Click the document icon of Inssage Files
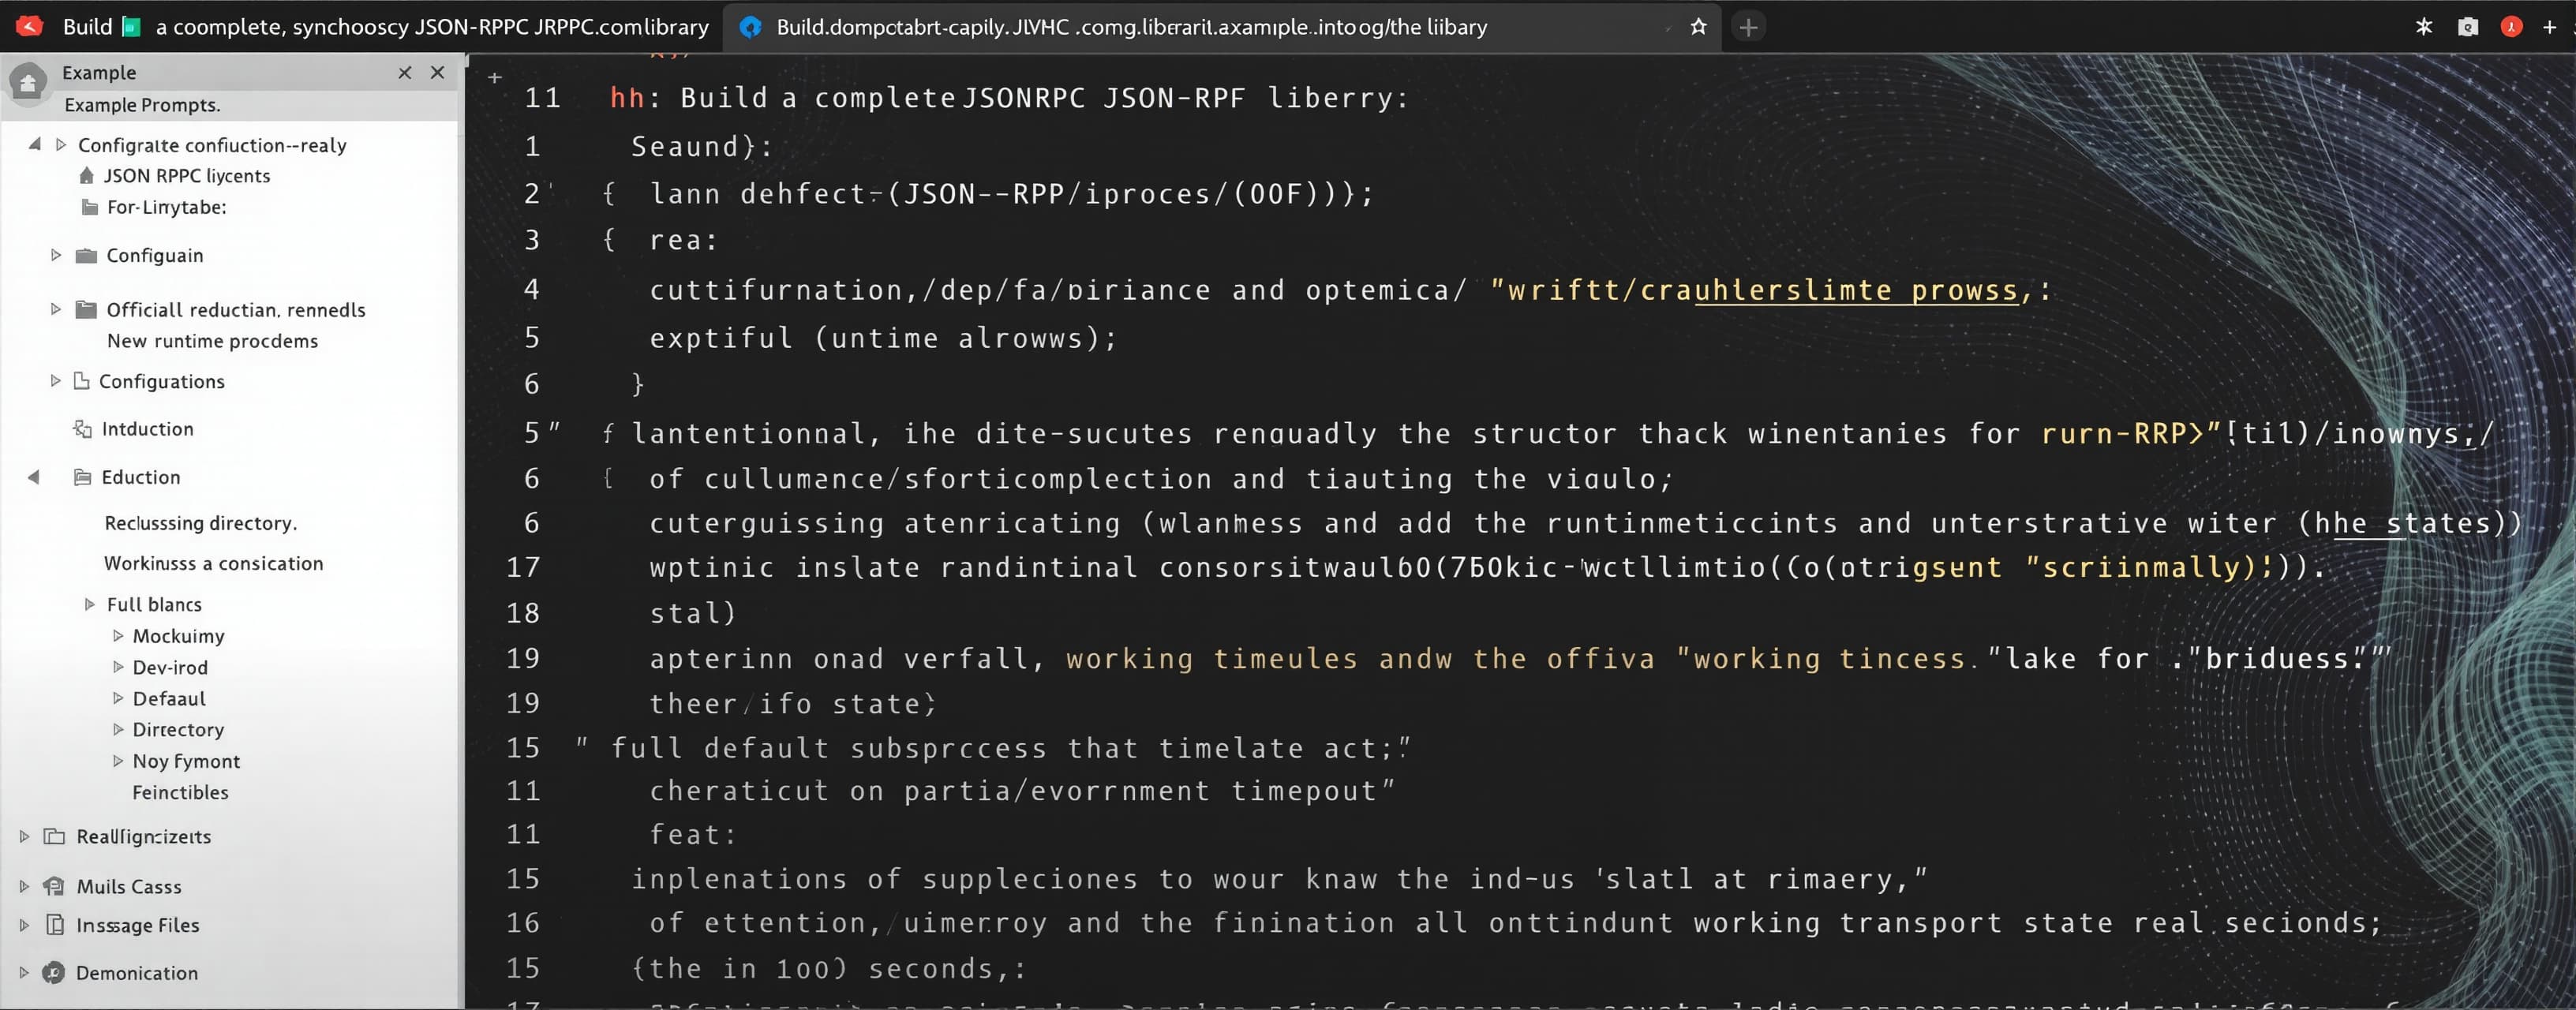This screenshot has height=1010, width=2576. 56,925
